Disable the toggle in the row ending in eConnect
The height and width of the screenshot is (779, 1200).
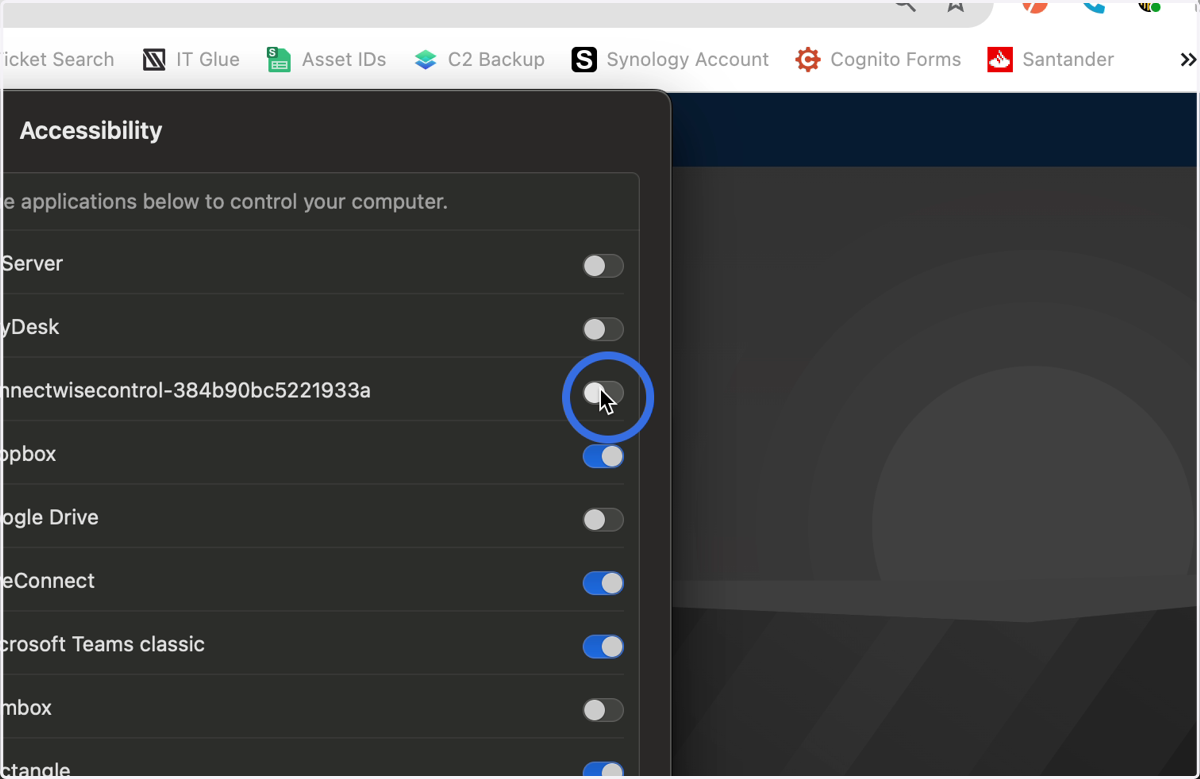(x=603, y=583)
